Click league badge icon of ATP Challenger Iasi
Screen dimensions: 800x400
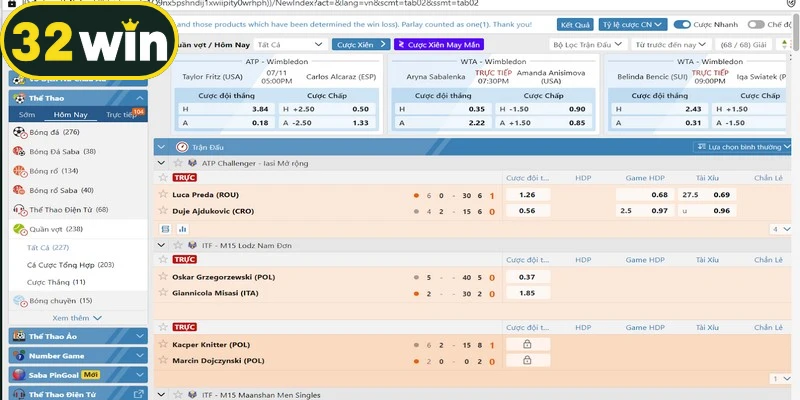192,163
